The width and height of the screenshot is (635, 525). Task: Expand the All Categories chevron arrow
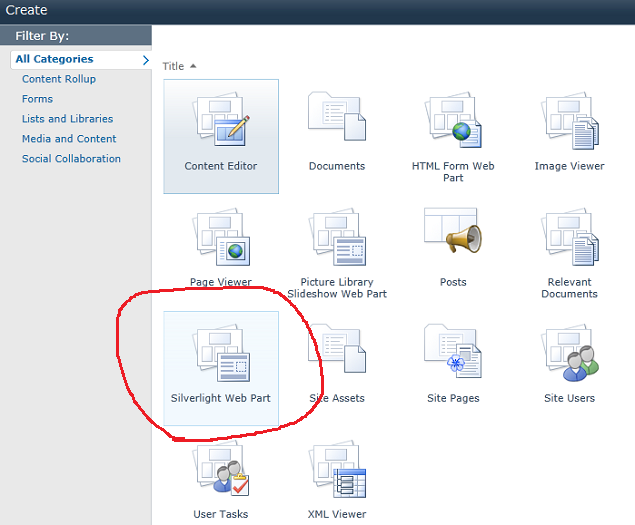[146, 60]
